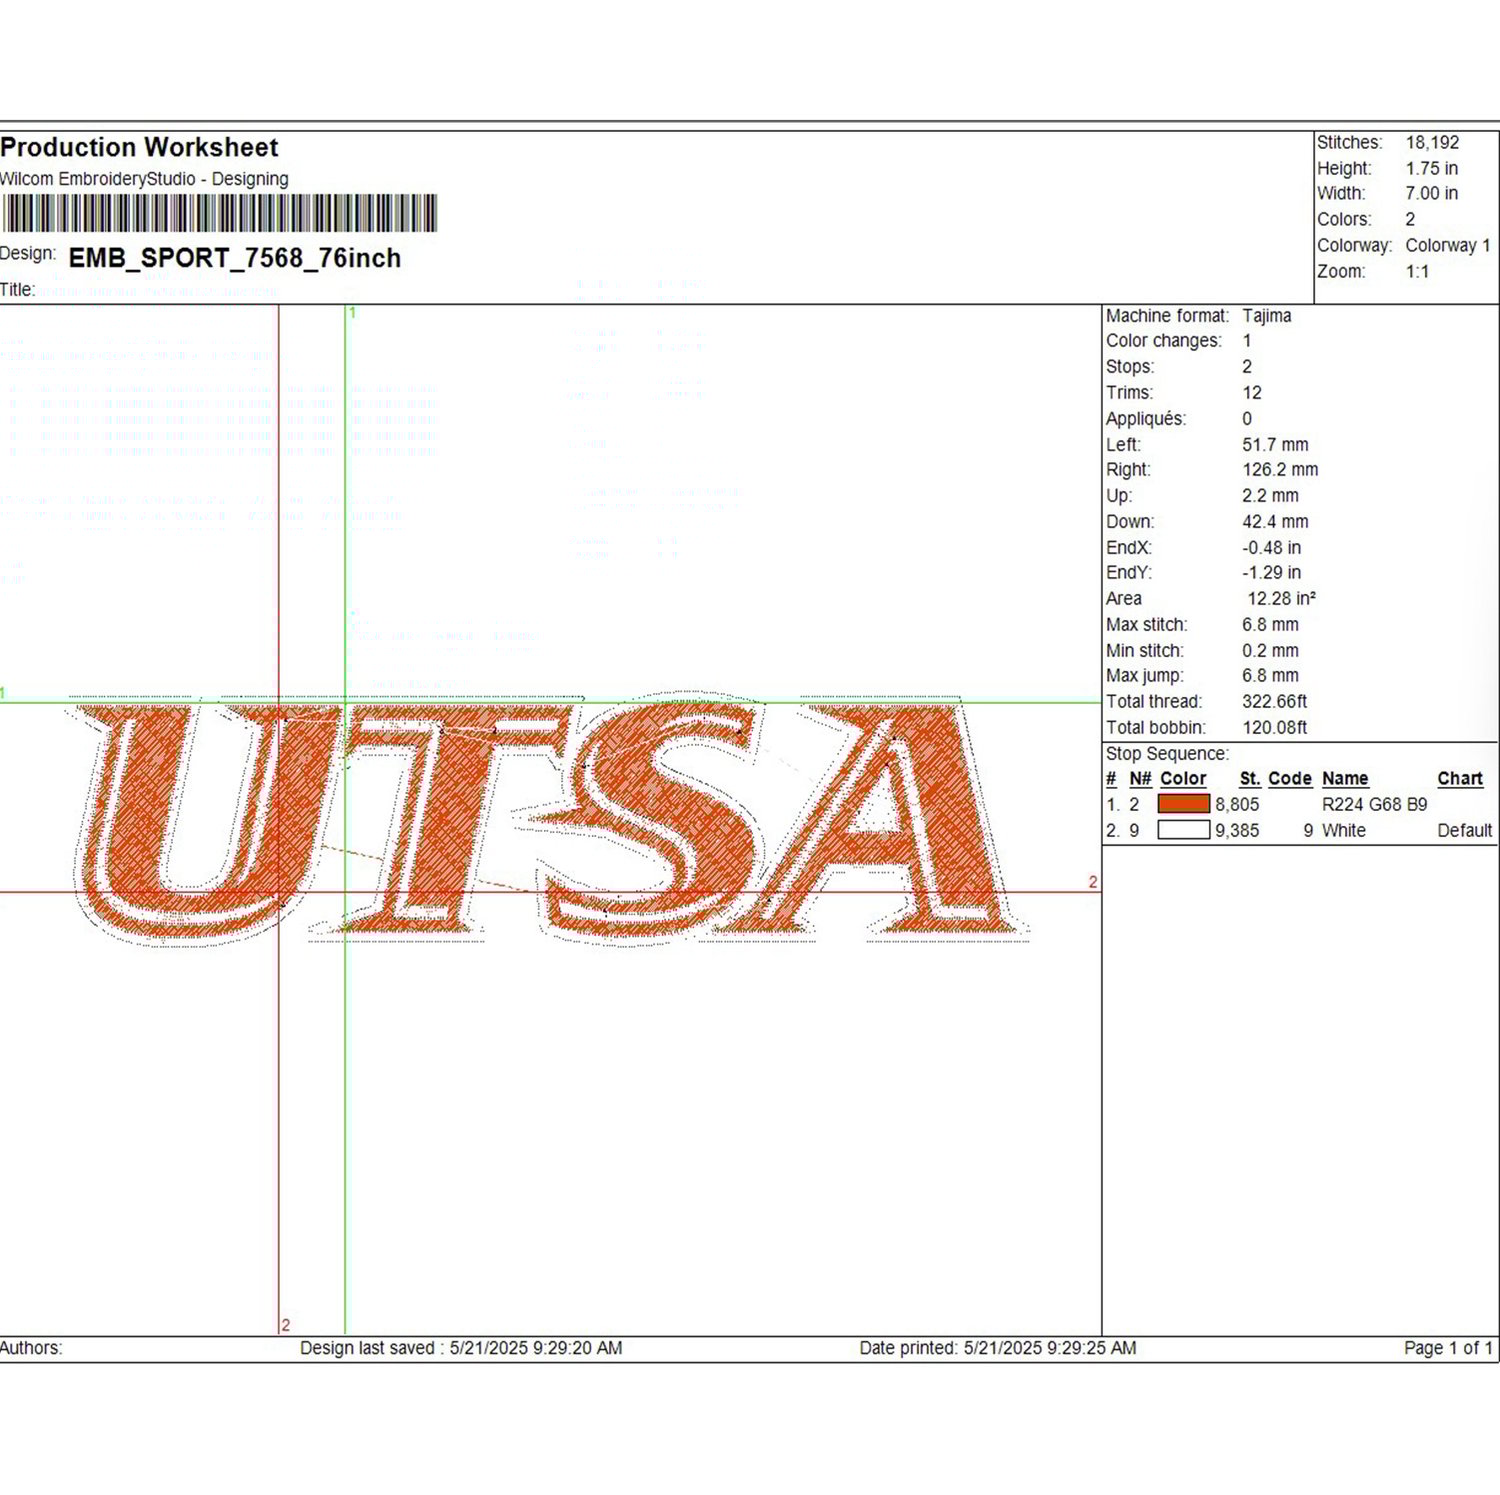Select the Up value "2.2 mm"
The height and width of the screenshot is (1495, 1500).
click(1270, 496)
